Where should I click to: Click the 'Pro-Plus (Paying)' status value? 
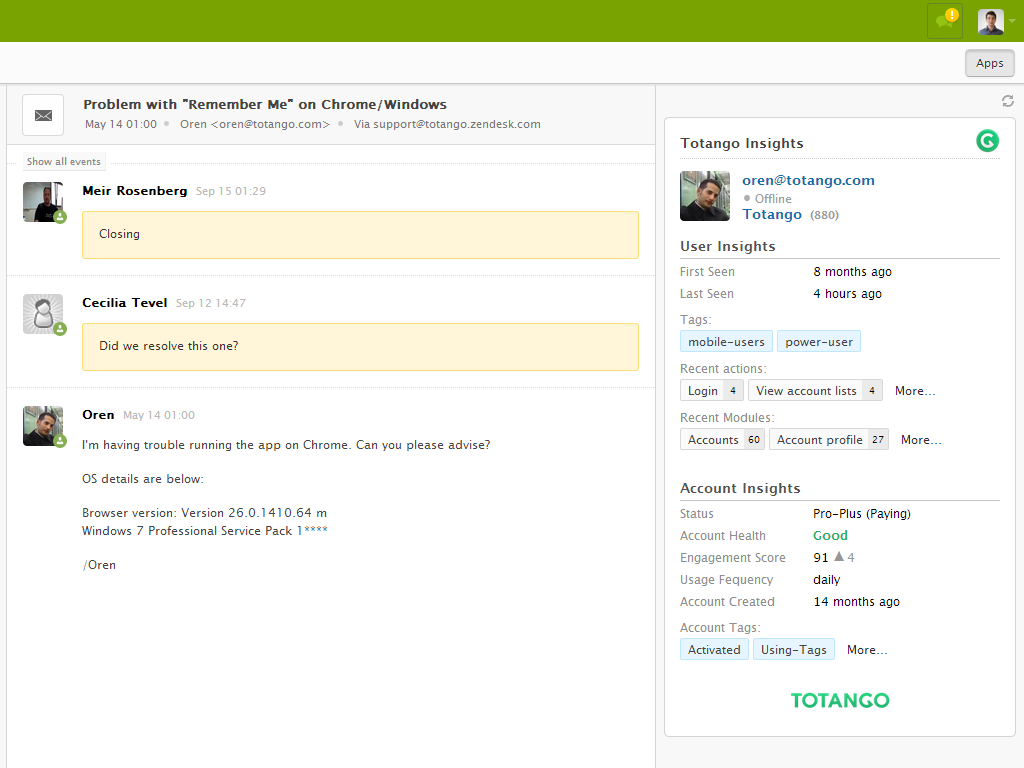861,513
